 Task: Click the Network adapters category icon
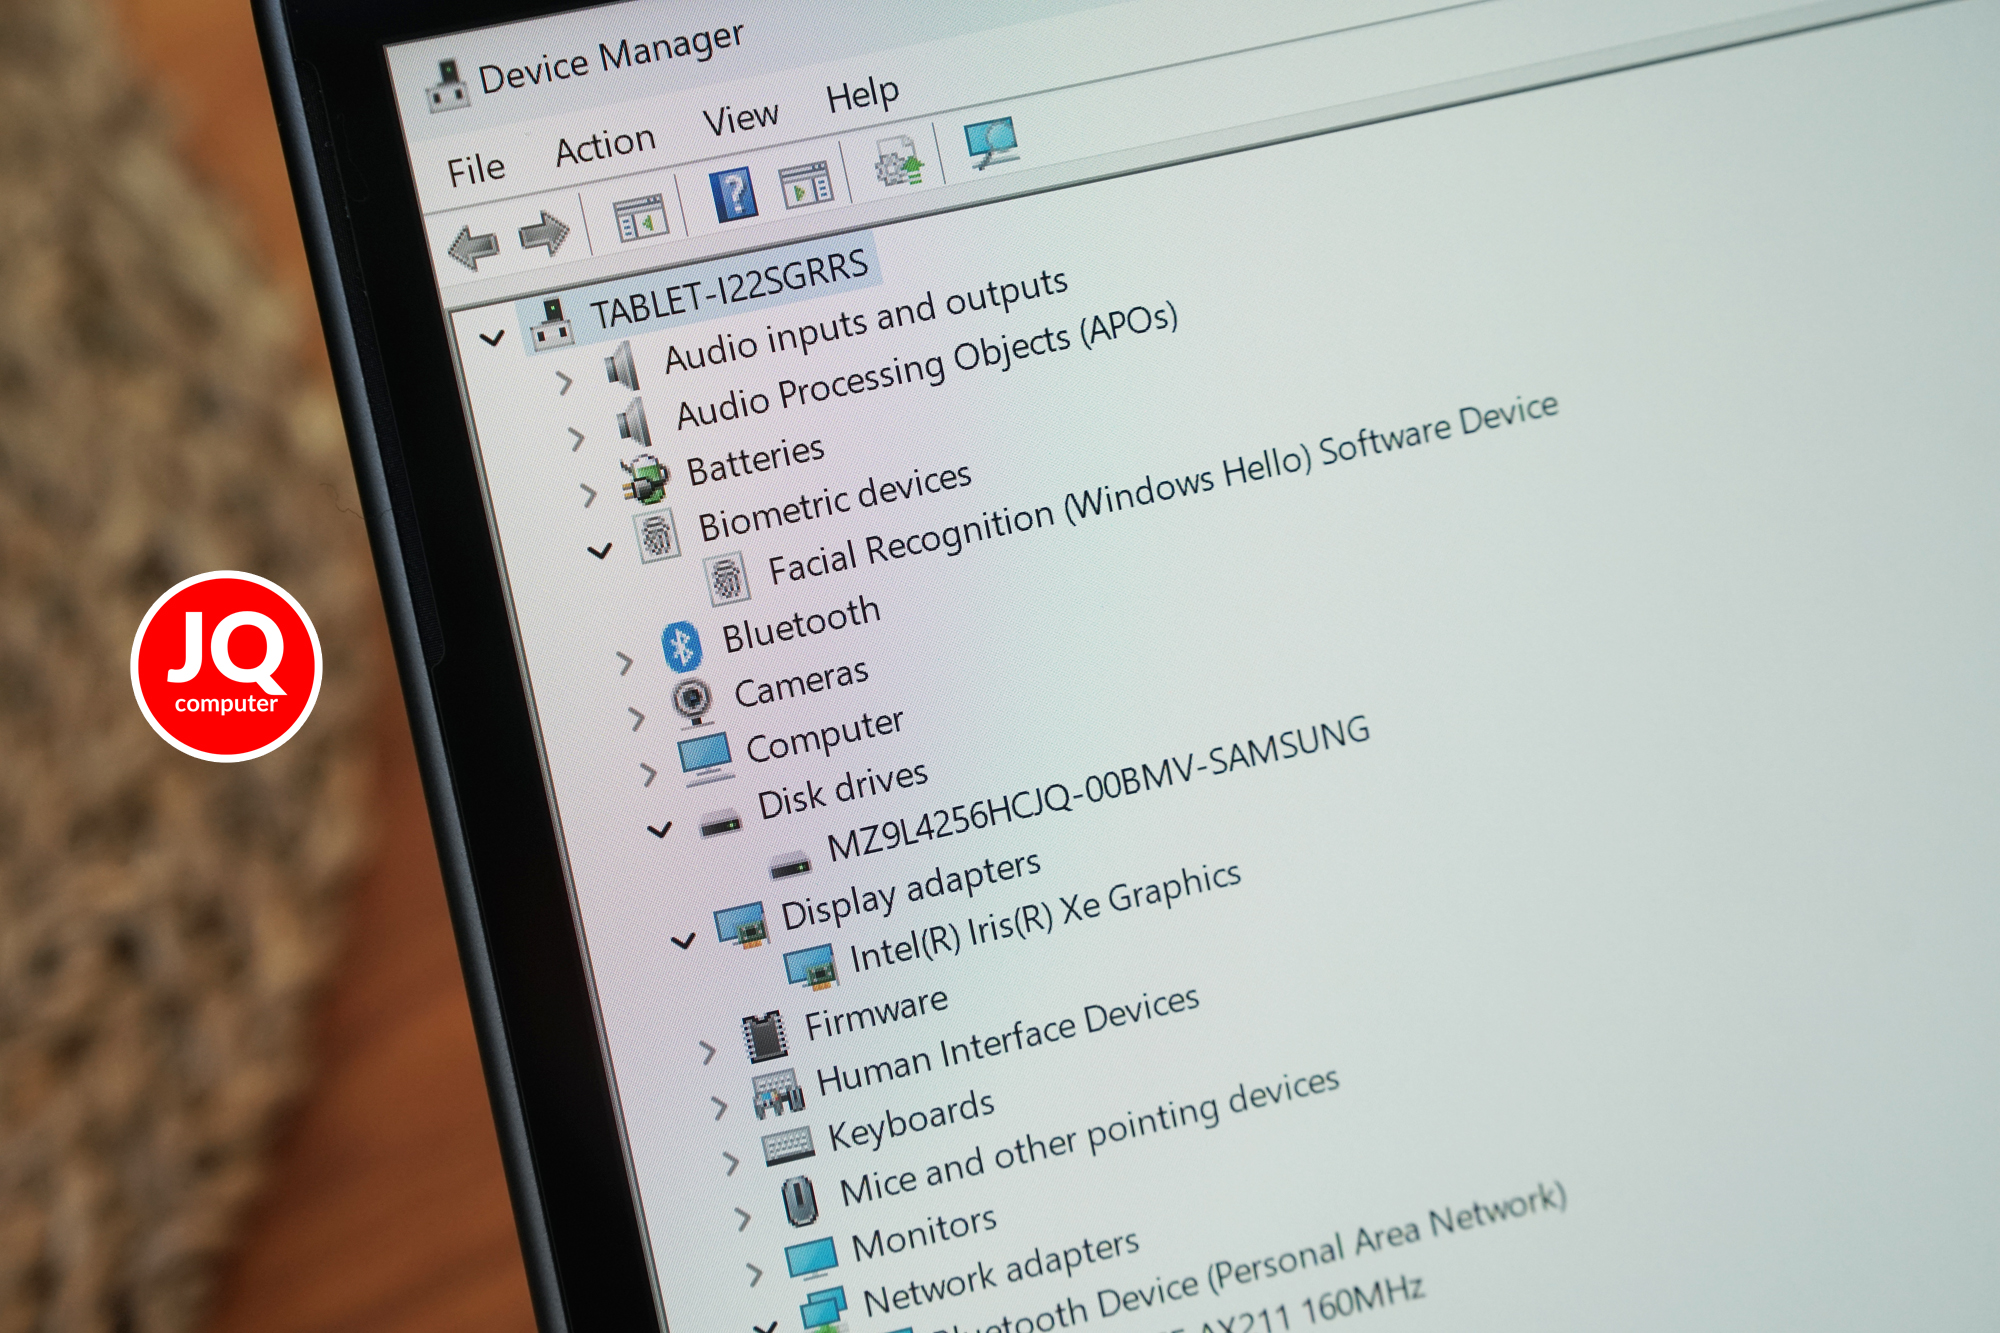point(823,1308)
